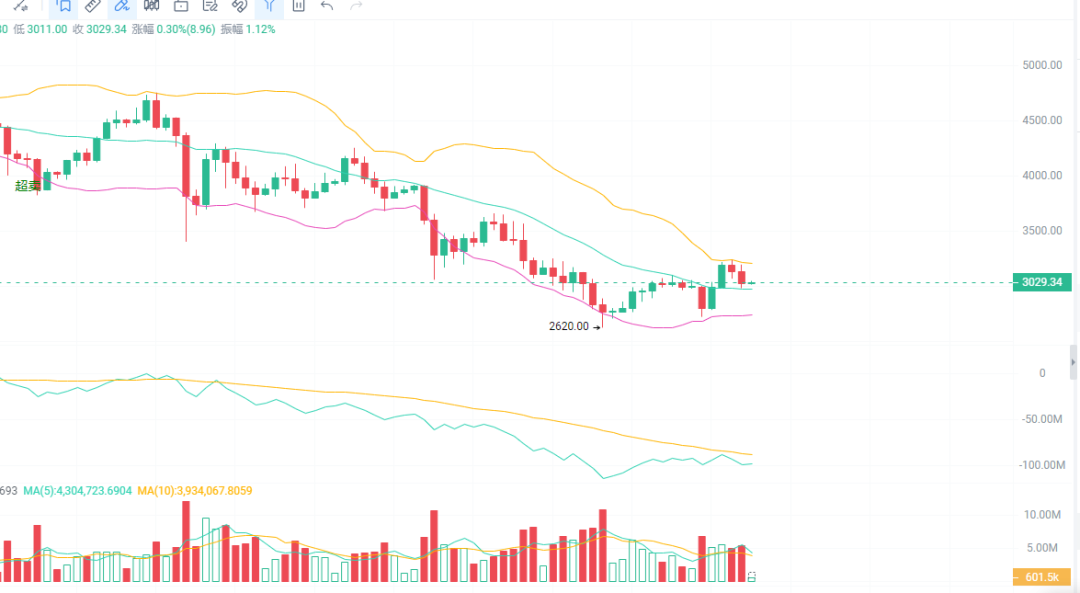Expand the right side panel collapse handle
The height and width of the screenshot is (593, 1080).
tap(1074, 358)
